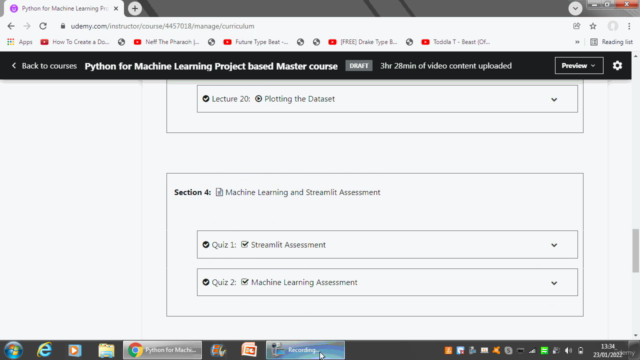Open course settings gear
The height and width of the screenshot is (360, 640).
tap(617, 66)
